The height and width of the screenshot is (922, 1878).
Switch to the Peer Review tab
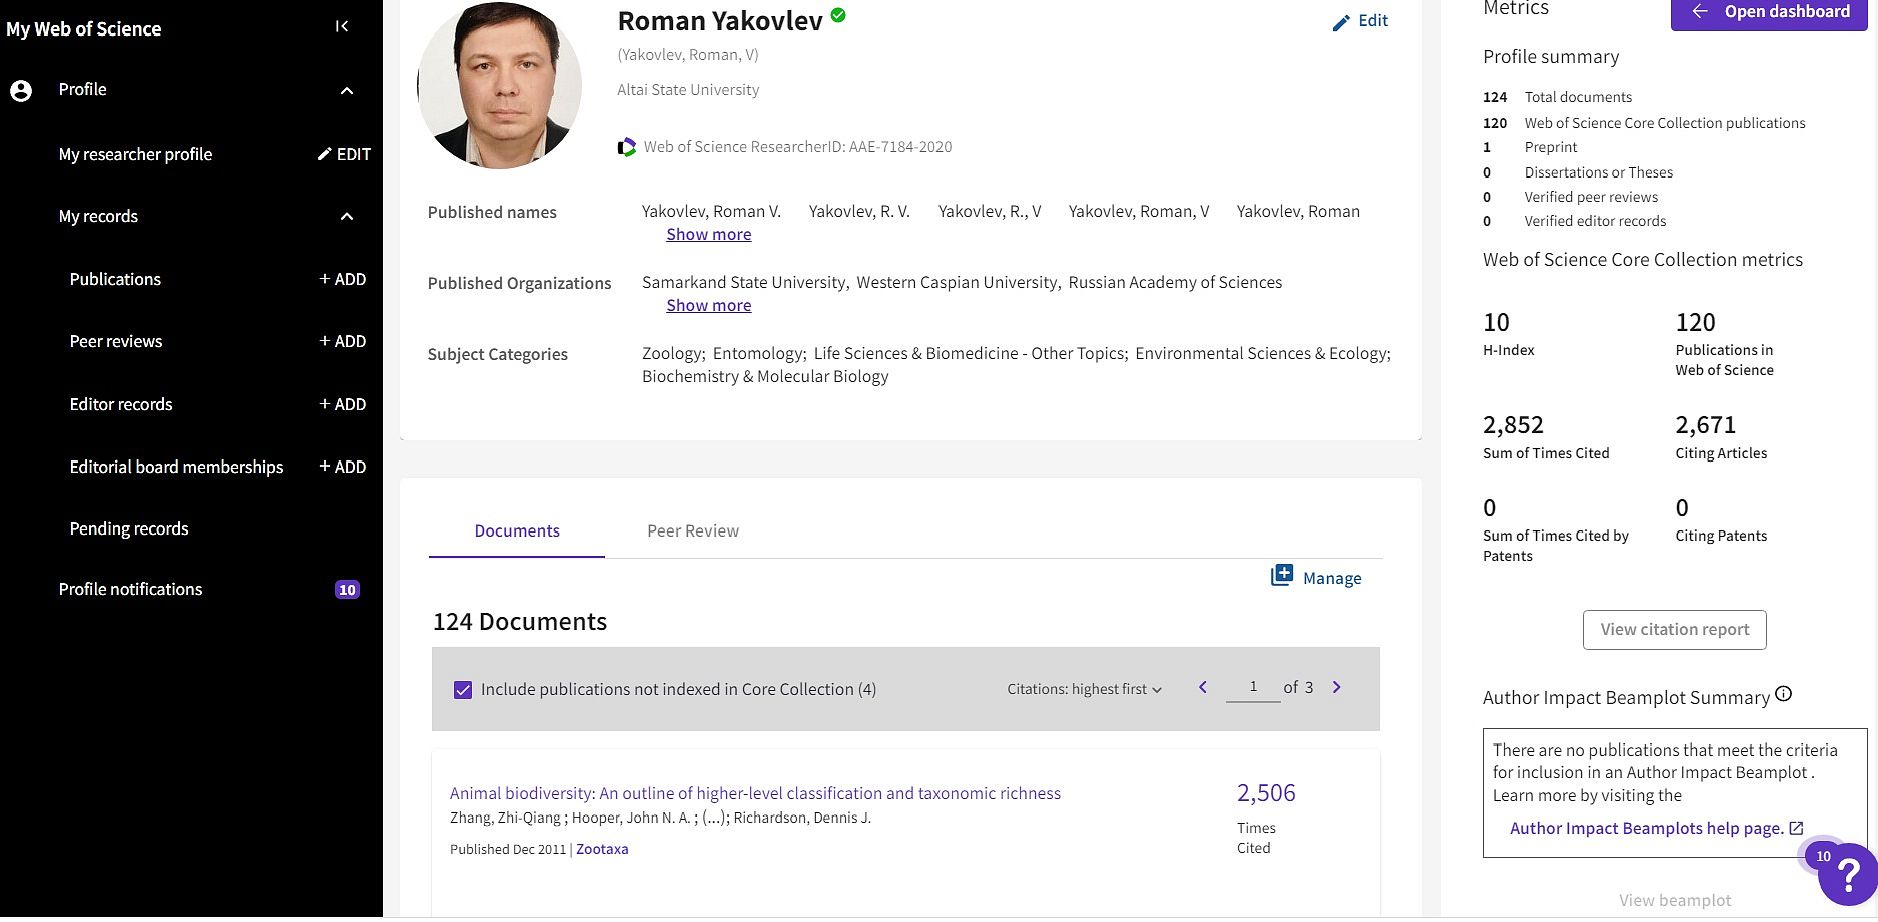pos(692,531)
